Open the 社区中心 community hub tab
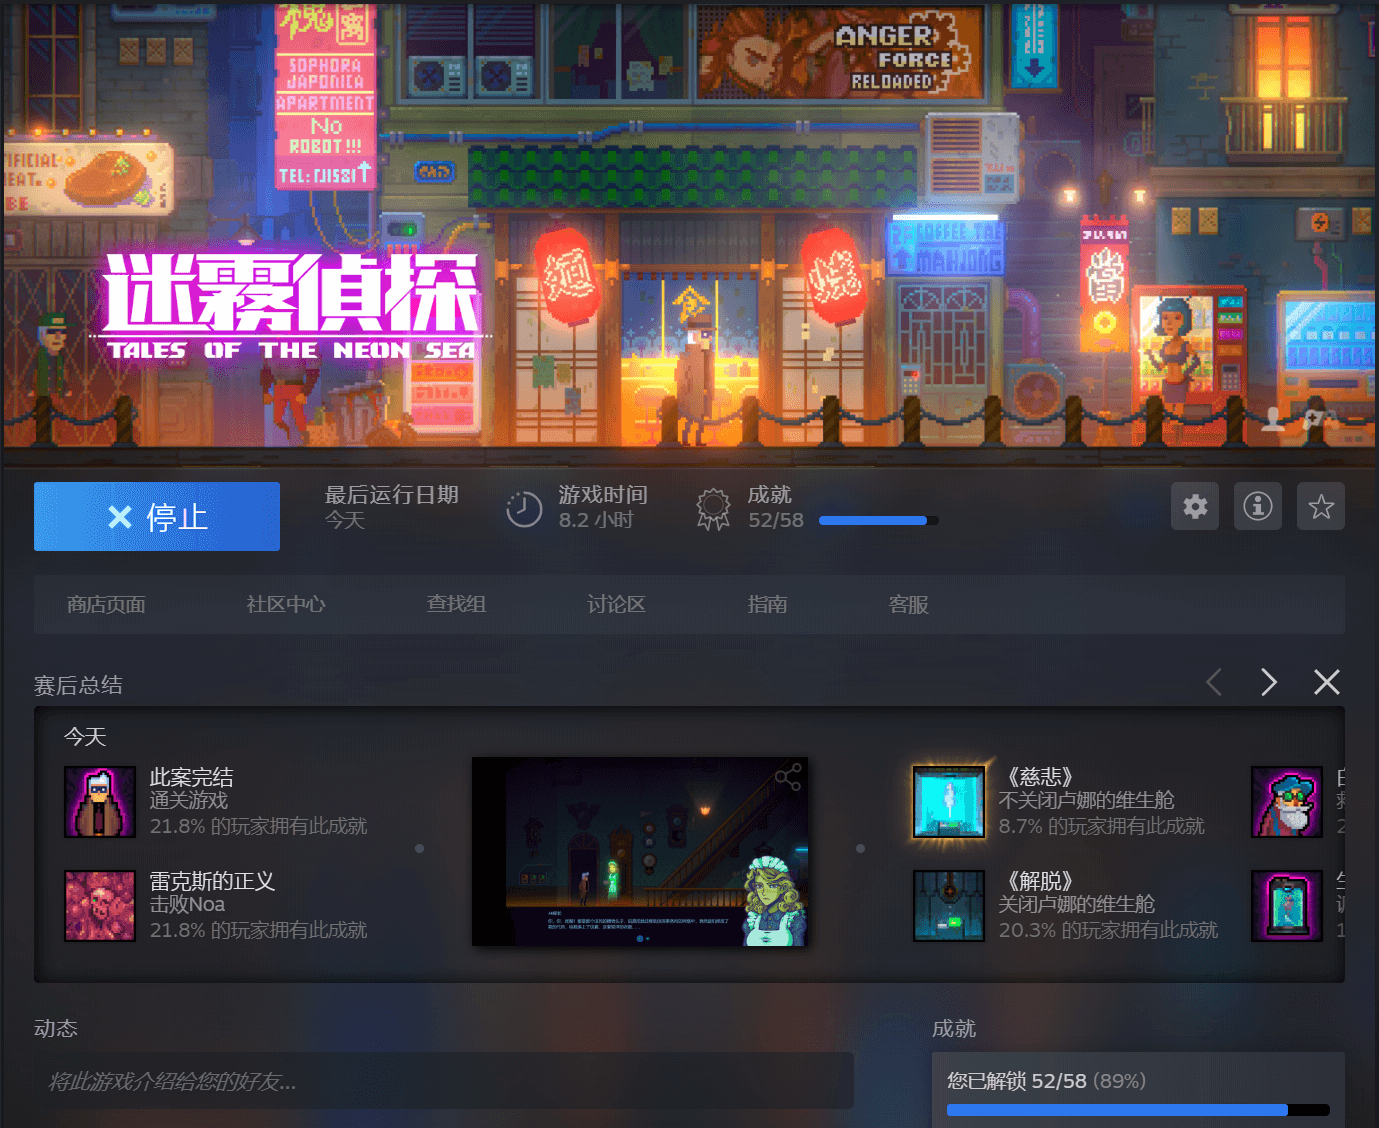1379x1128 pixels. pos(286,604)
